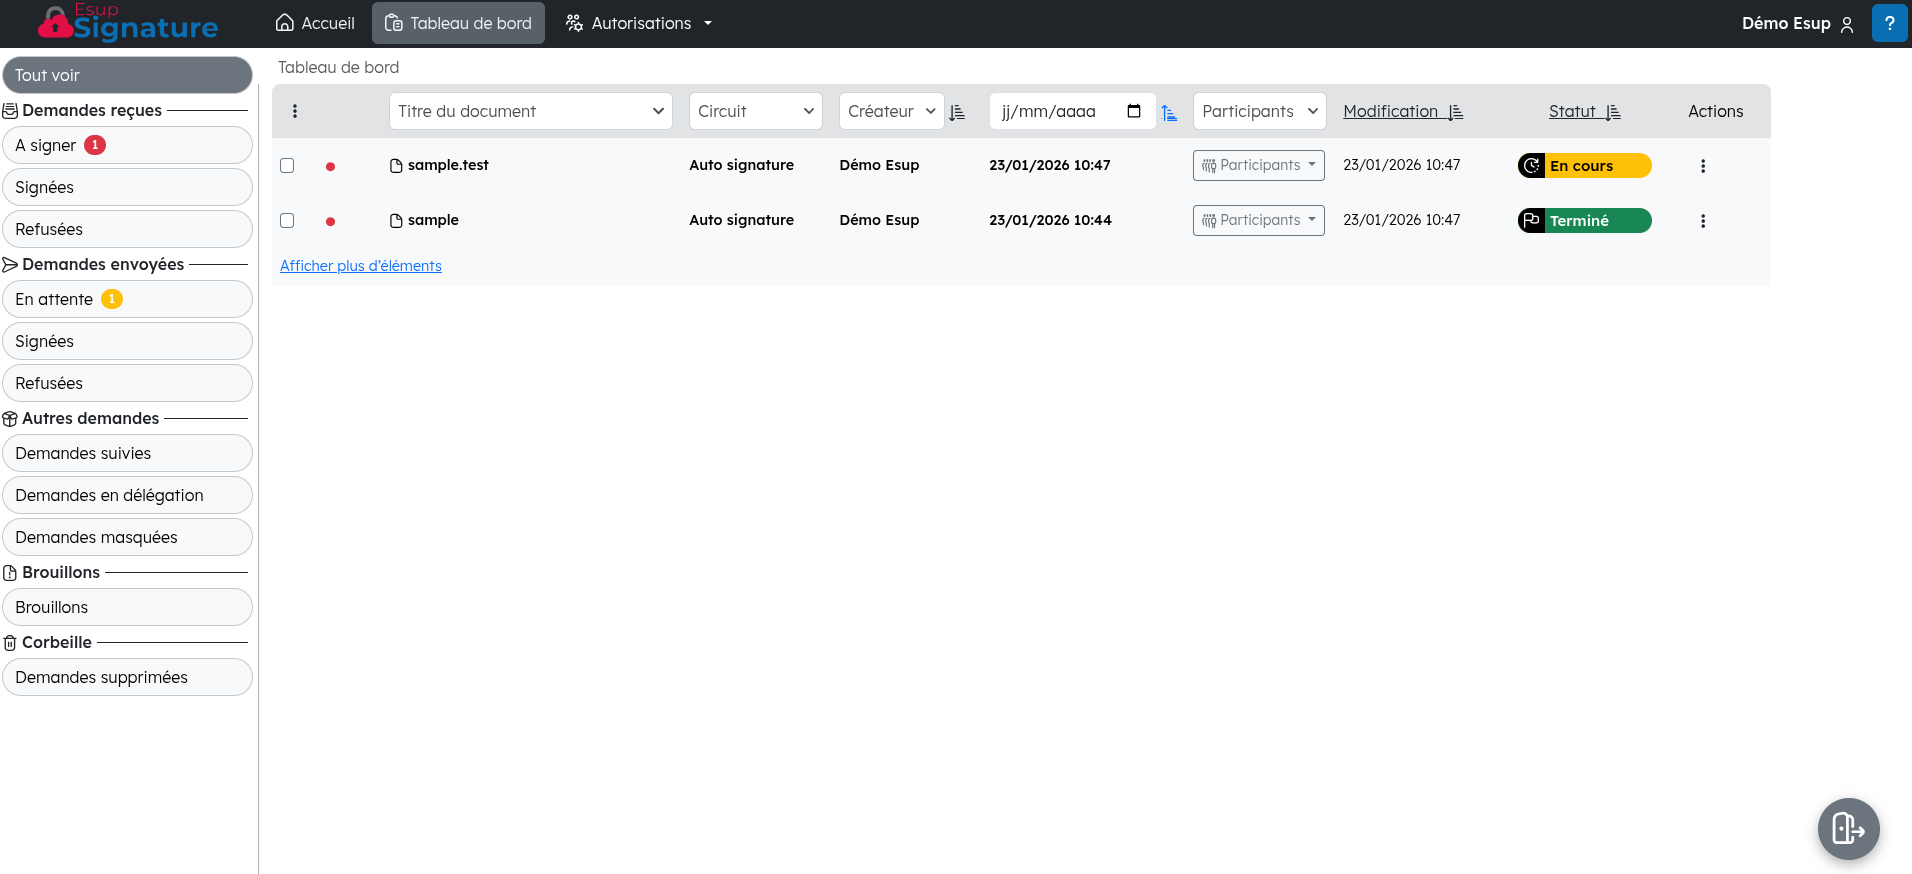The image size is (1912, 874).
Task: Show the A signer requests
Action: click(127, 145)
